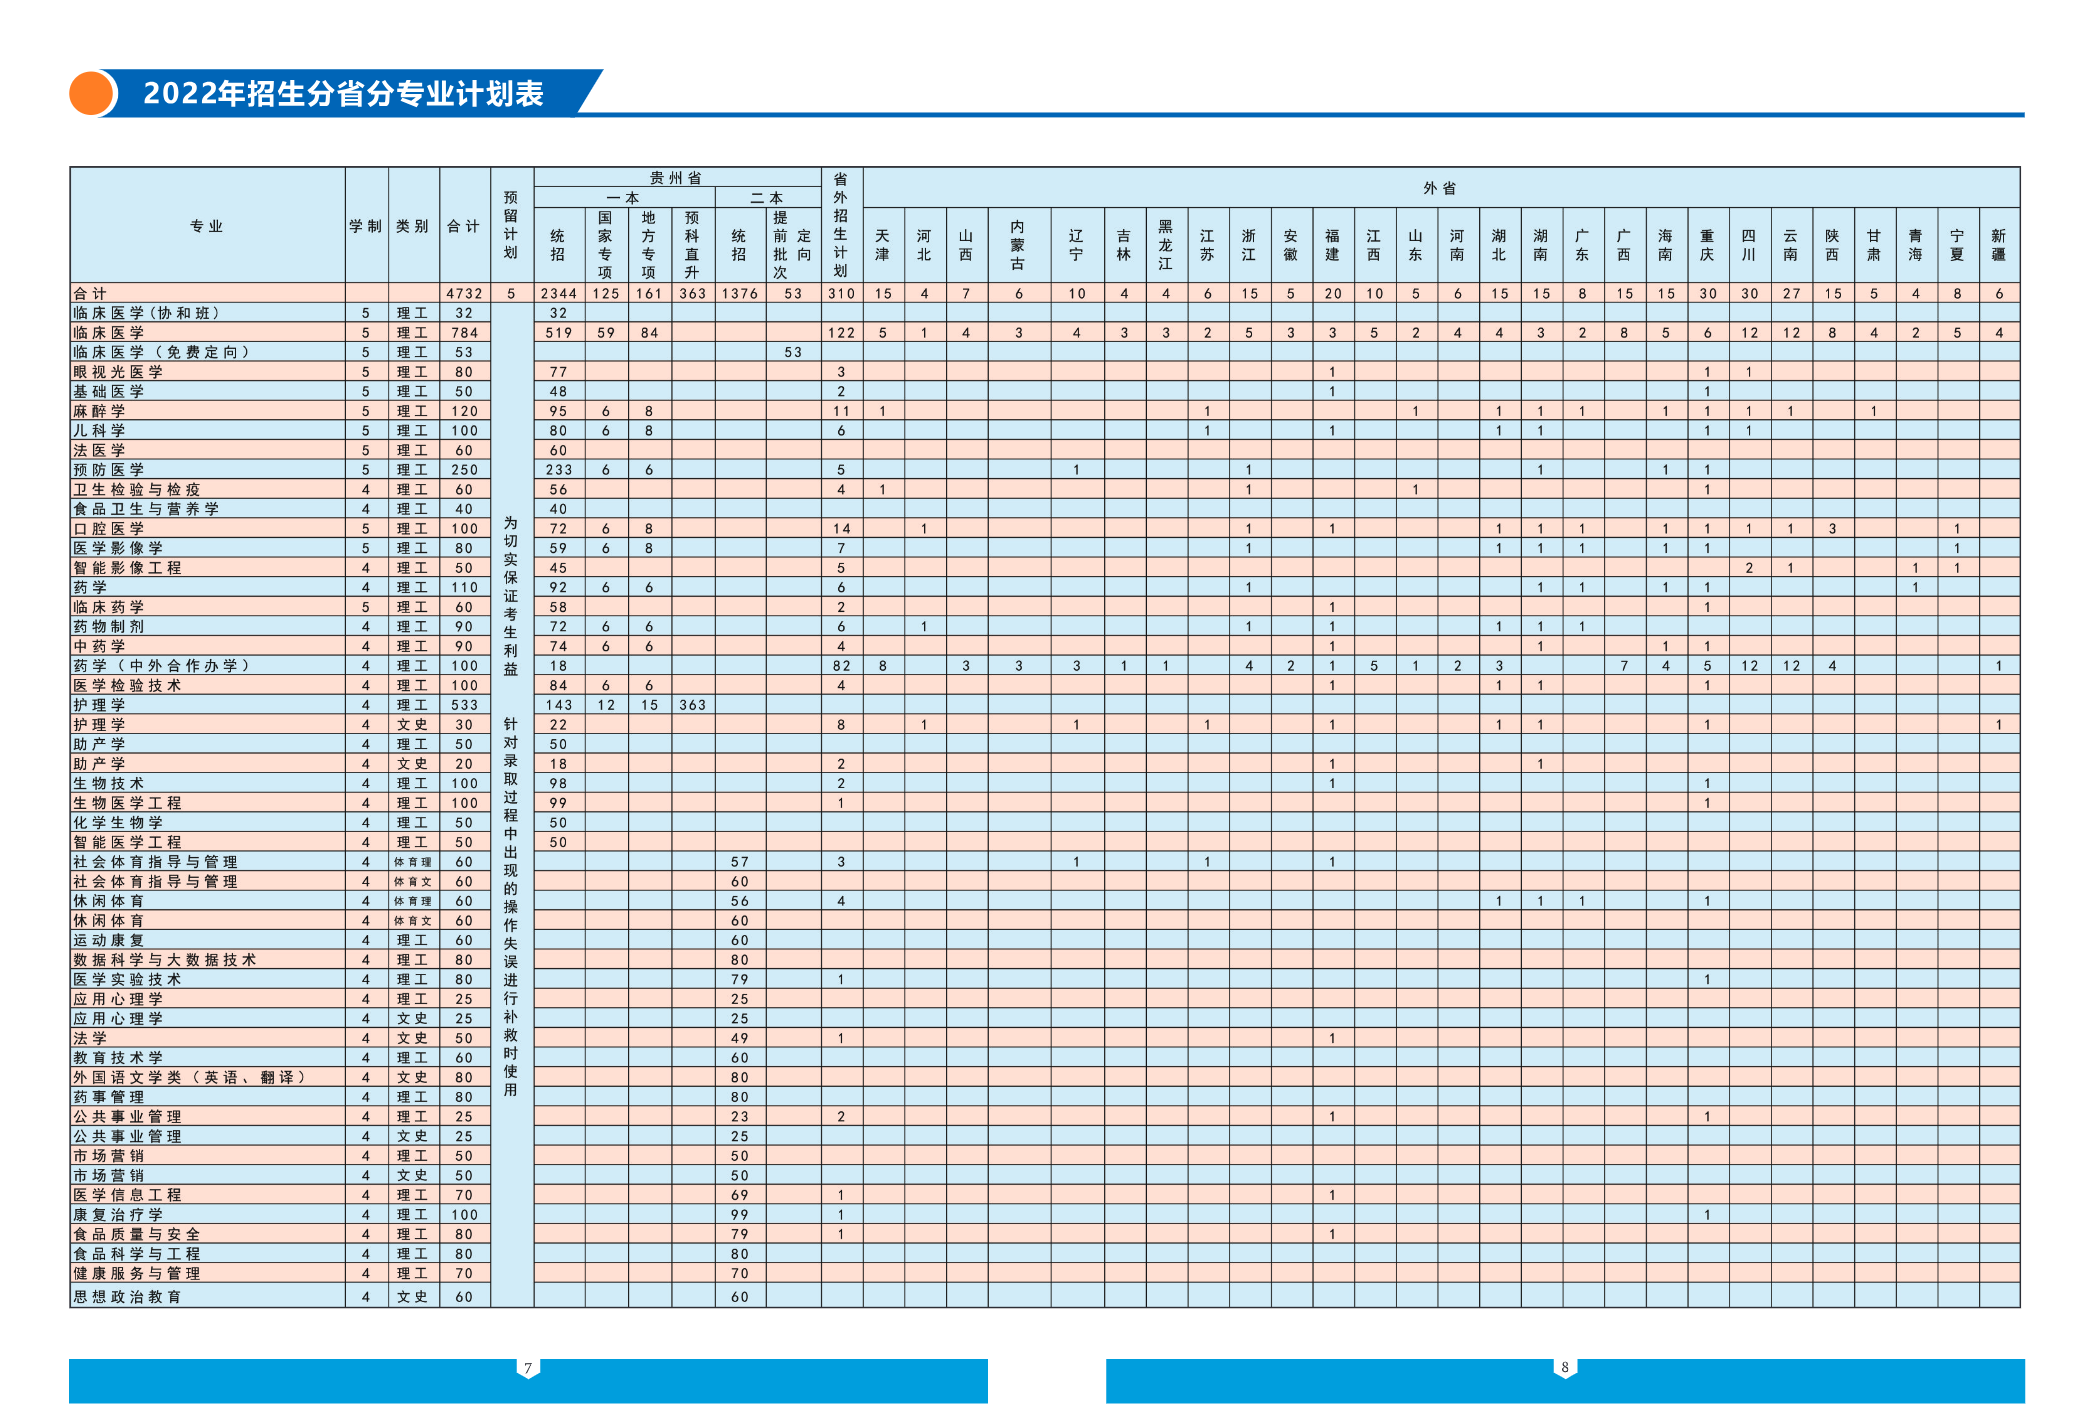The height and width of the screenshot is (1415, 2088).
Task: Click the page 8 number marker
Action: point(1565,1368)
